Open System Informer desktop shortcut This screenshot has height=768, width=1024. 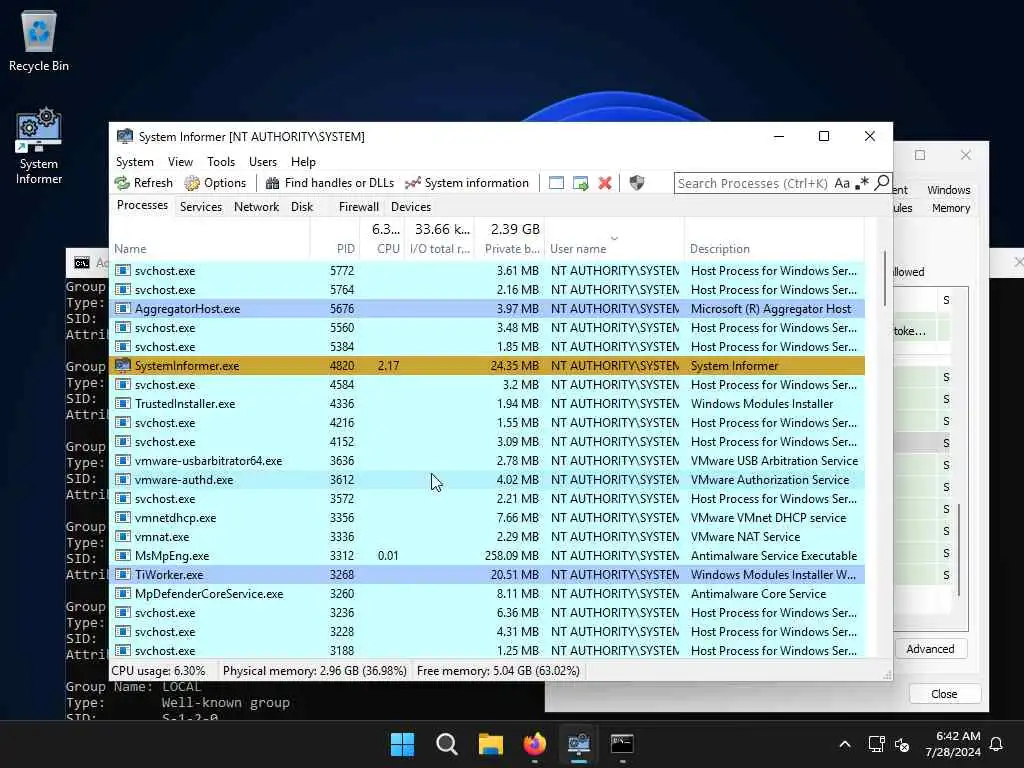click(39, 147)
